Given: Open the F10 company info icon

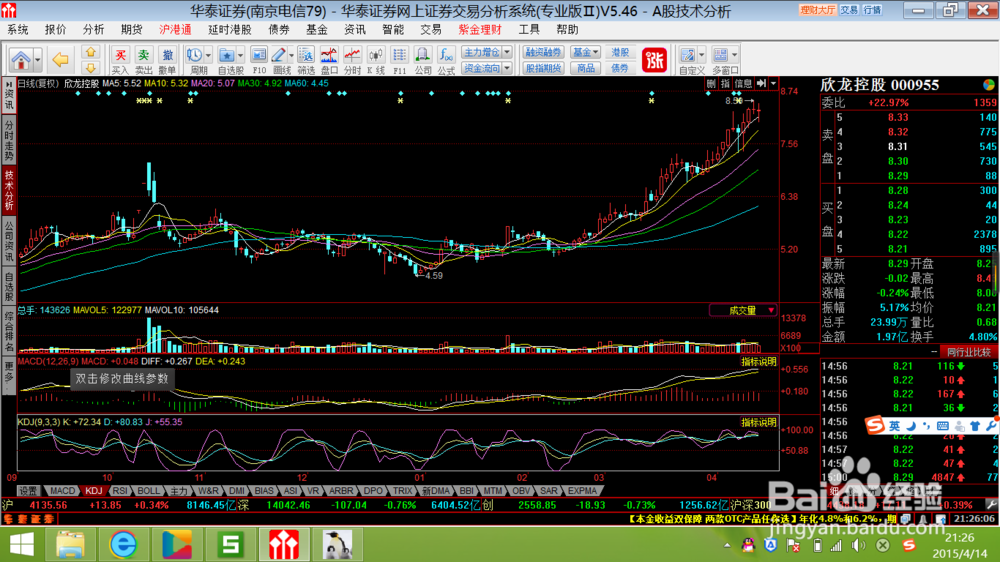Looking at the screenshot, I should pos(259,60).
